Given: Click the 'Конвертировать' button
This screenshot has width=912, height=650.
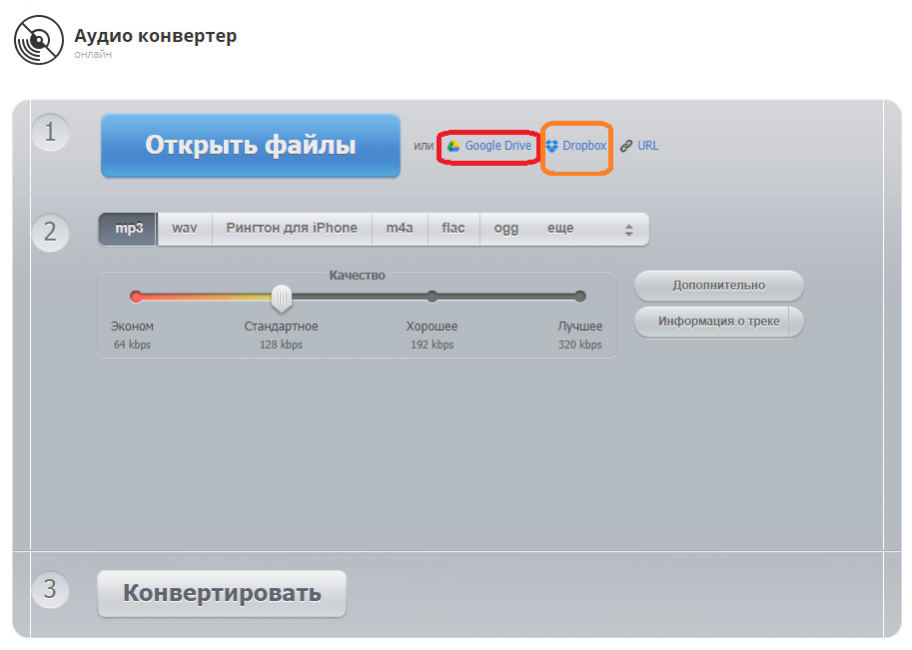Looking at the screenshot, I should click(222, 594).
